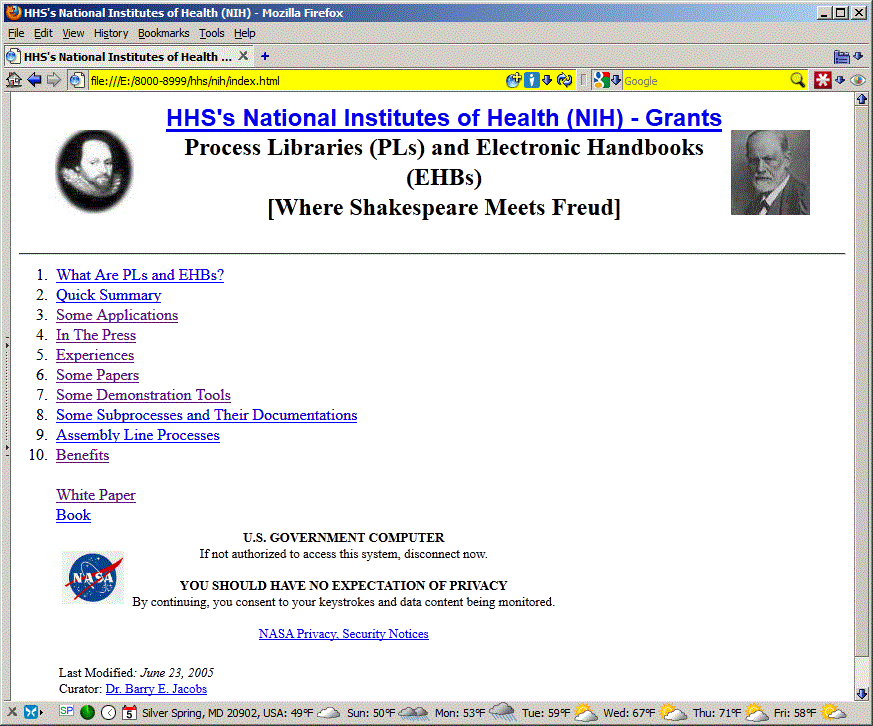Visit the In The Press link
Image resolution: width=873 pixels, height=726 pixels.
(x=96, y=335)
